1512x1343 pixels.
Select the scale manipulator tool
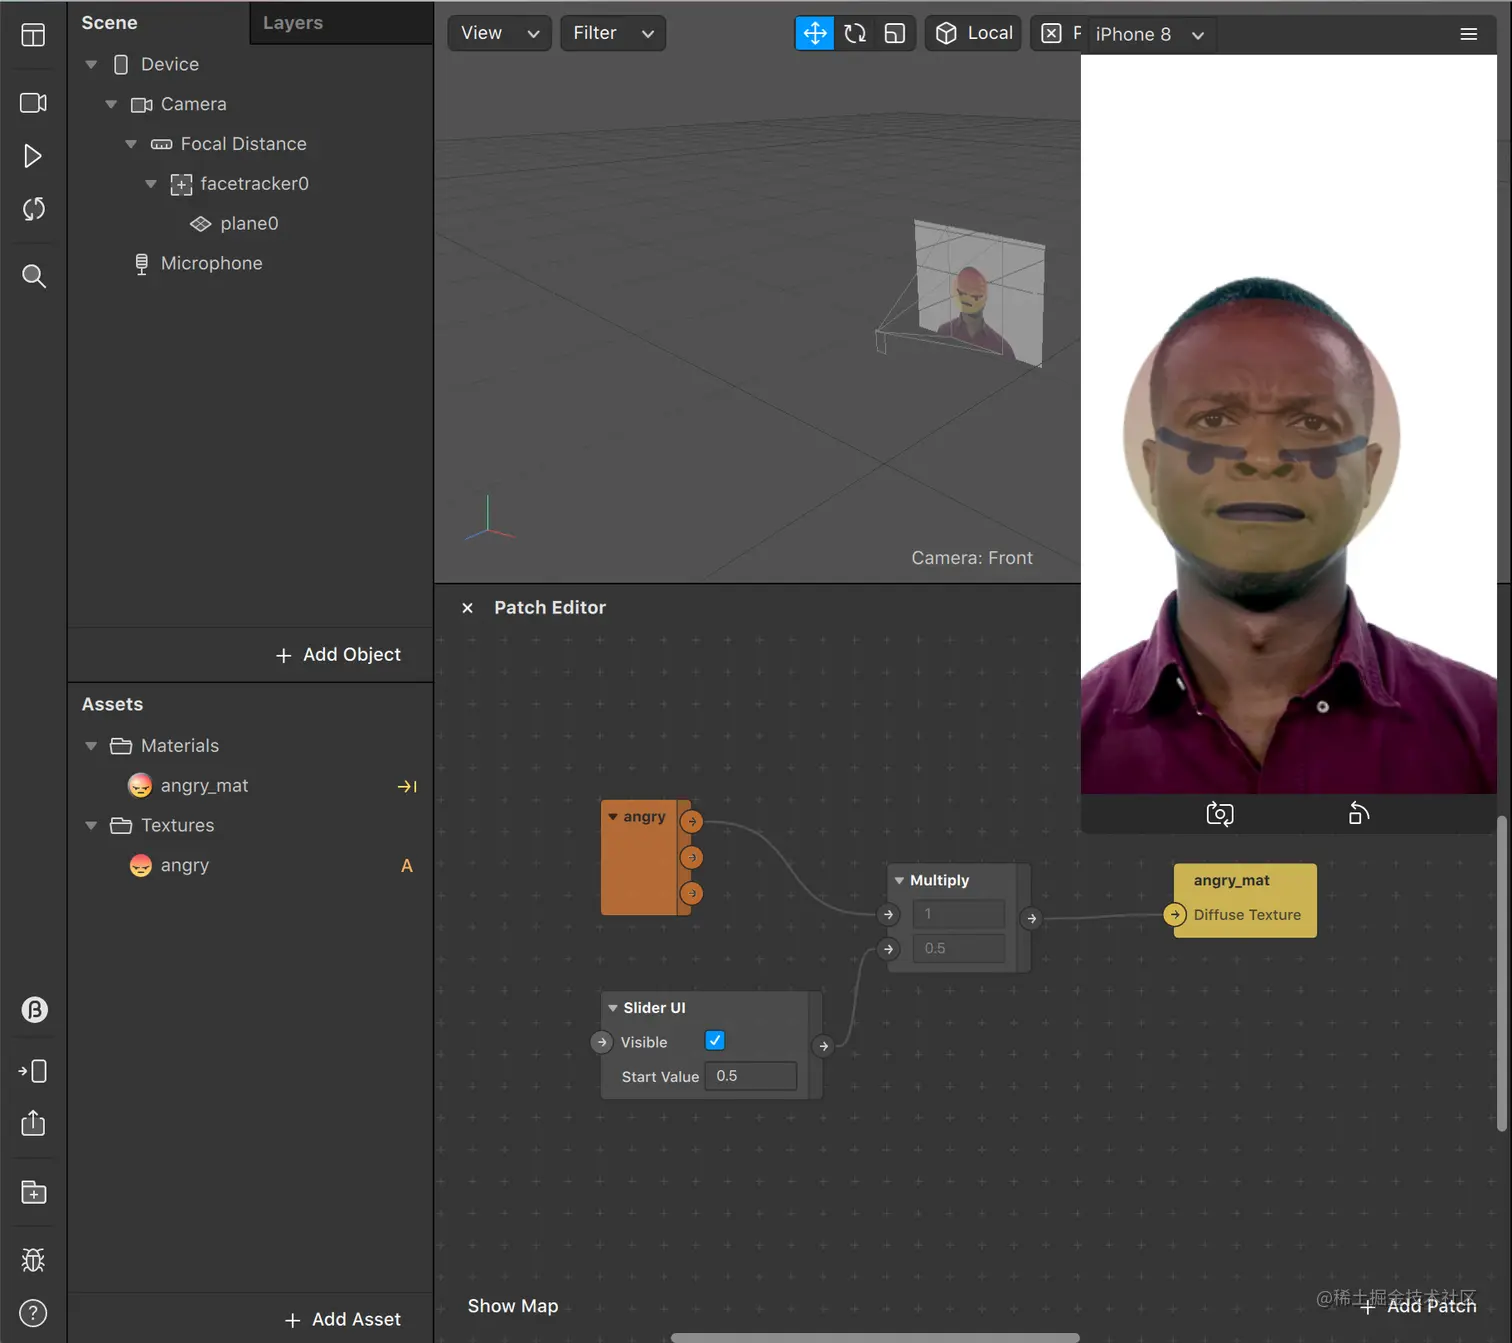[895, 33]
